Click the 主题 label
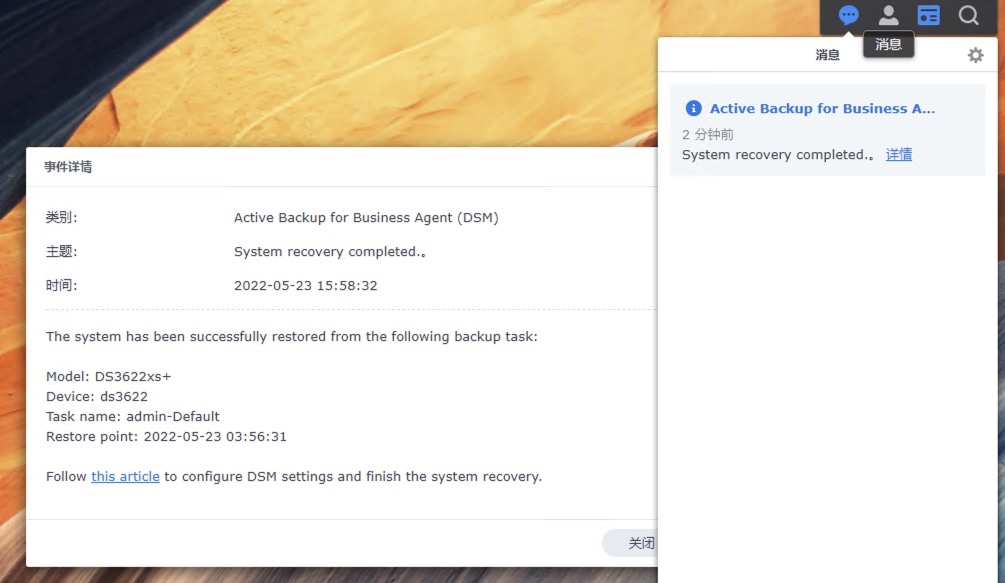 click(x=61, y=252)
